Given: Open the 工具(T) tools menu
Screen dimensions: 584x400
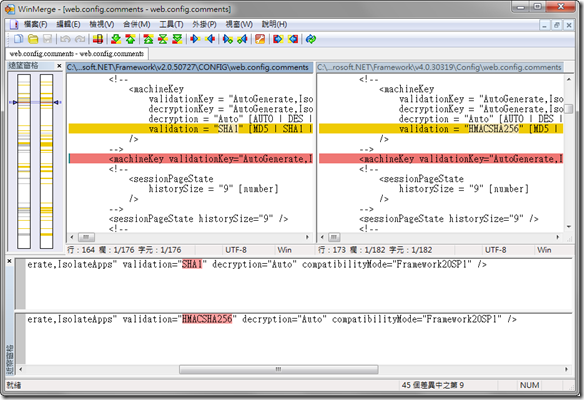Looking at the screenshot, I should click(171, 25).
